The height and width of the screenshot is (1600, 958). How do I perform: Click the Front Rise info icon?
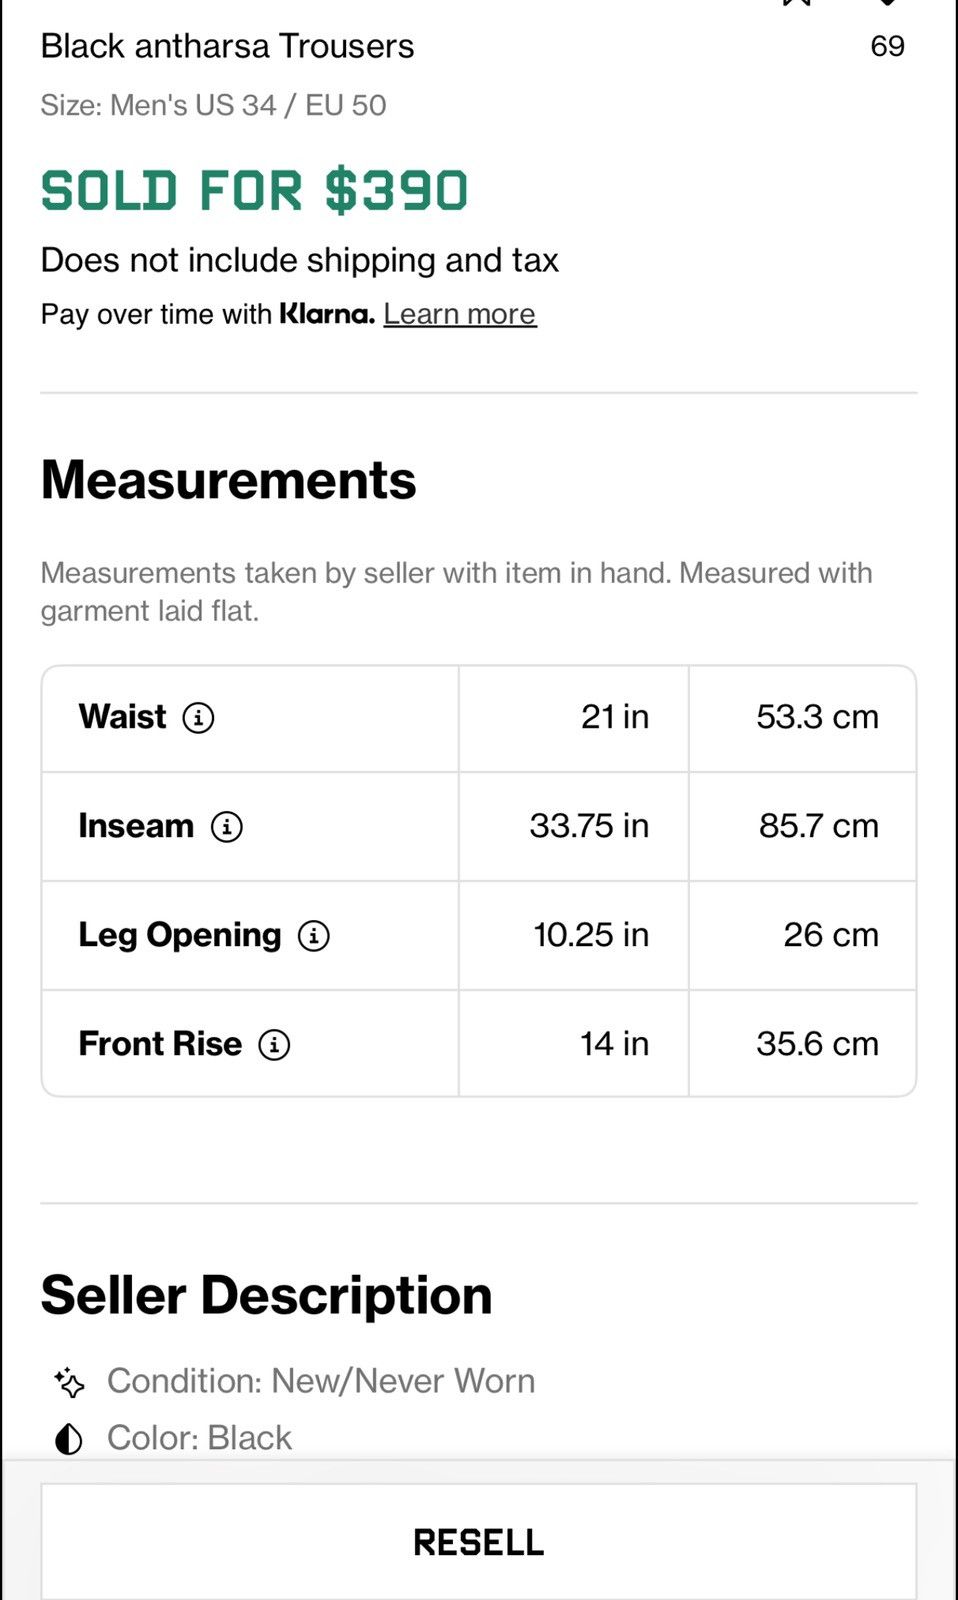274,1044
